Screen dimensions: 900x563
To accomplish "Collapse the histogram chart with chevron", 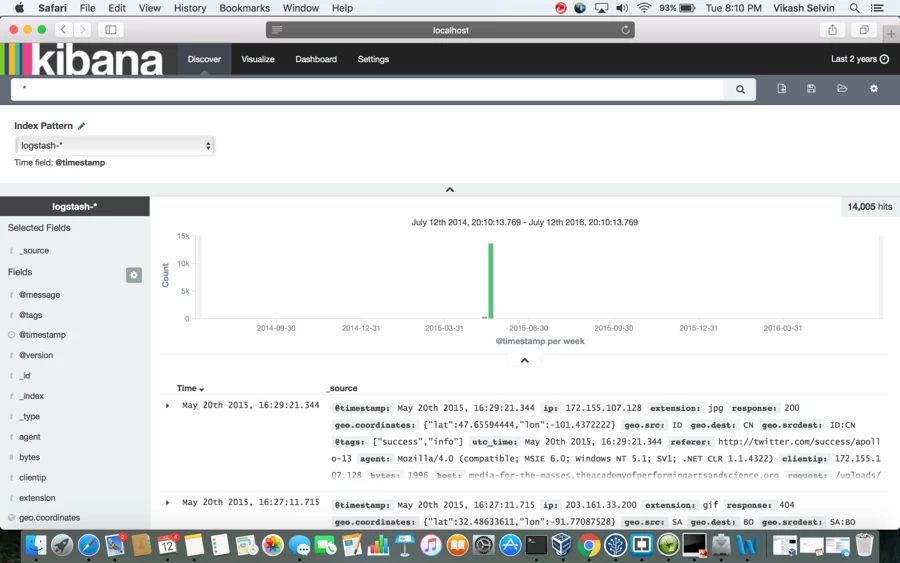I will coord(525,360).
